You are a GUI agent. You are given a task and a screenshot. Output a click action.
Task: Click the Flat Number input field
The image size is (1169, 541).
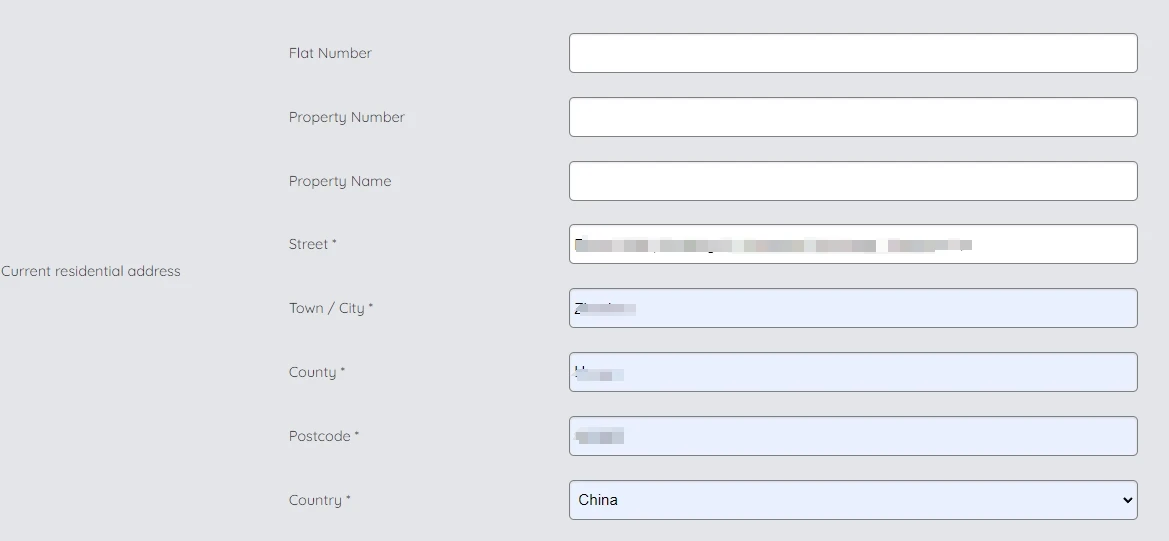click(x=852, y=53)
